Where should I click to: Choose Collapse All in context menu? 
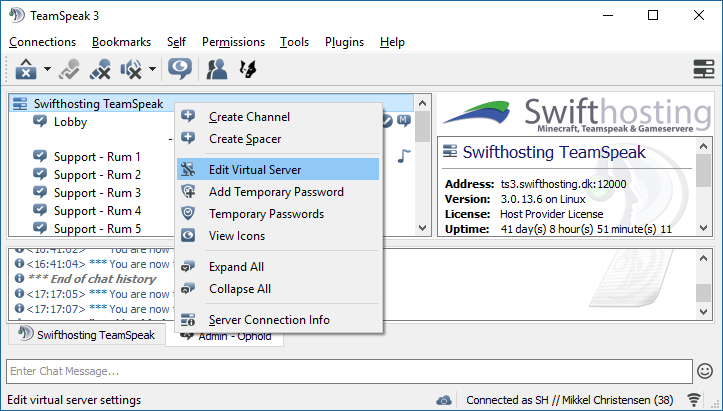278,289
